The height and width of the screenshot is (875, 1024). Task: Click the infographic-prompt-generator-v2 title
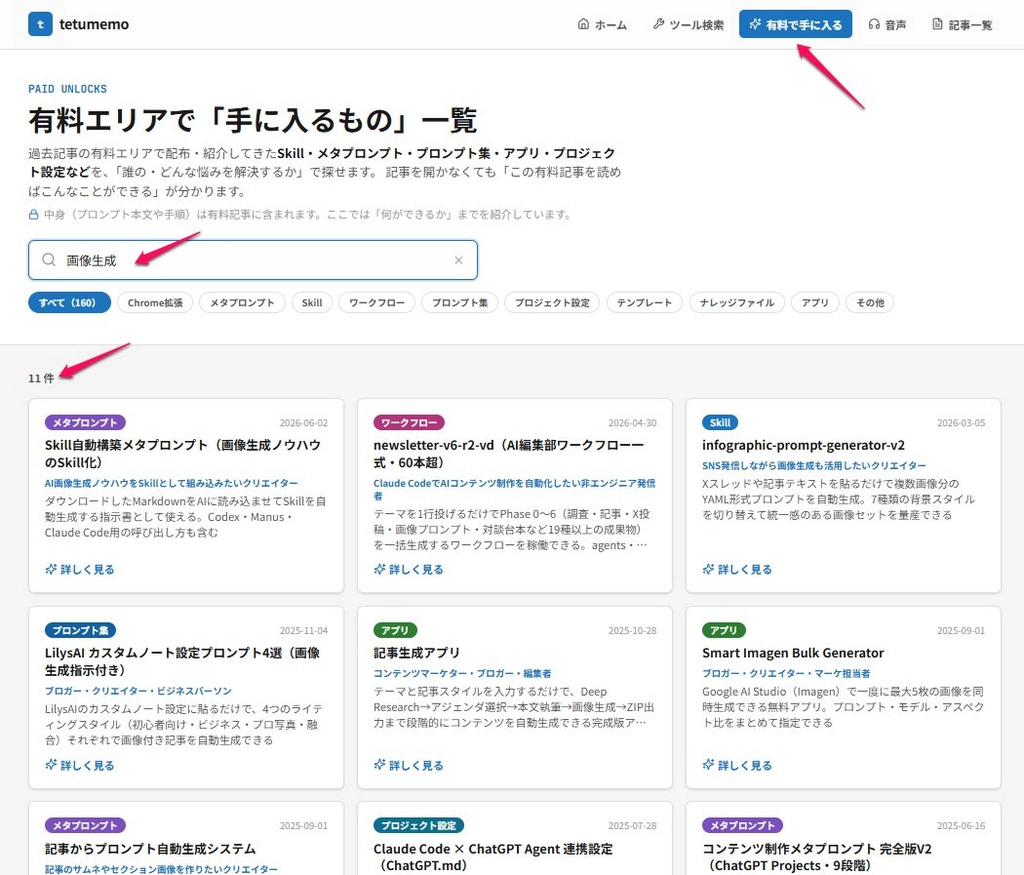tap(803, 445)
